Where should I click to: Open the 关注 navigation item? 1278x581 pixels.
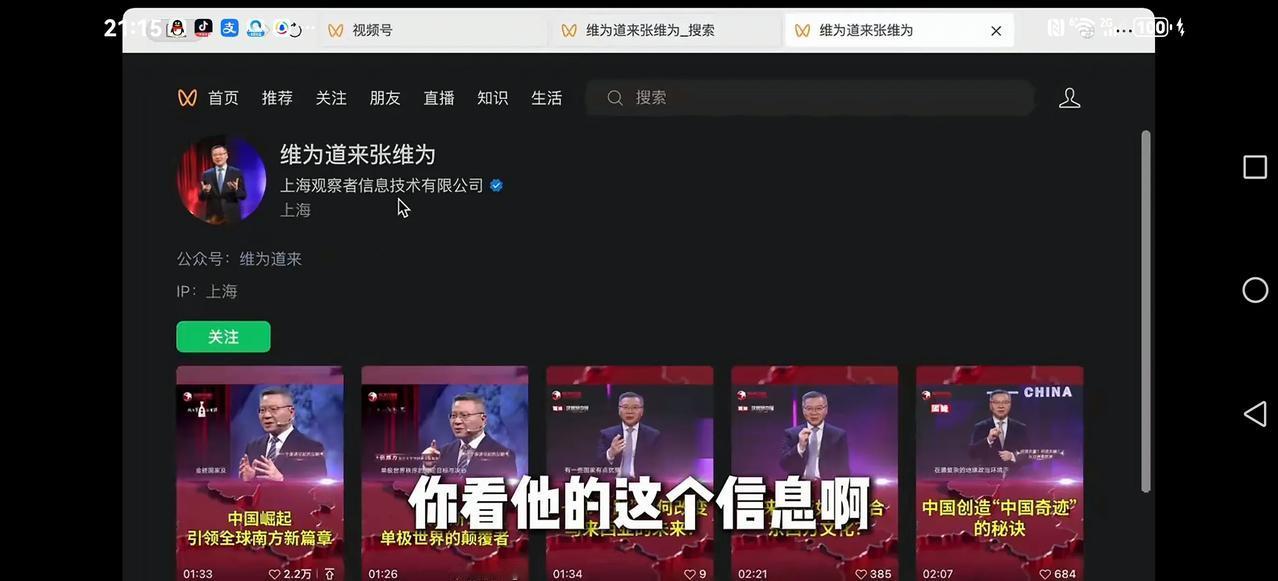tap(331, 98)
